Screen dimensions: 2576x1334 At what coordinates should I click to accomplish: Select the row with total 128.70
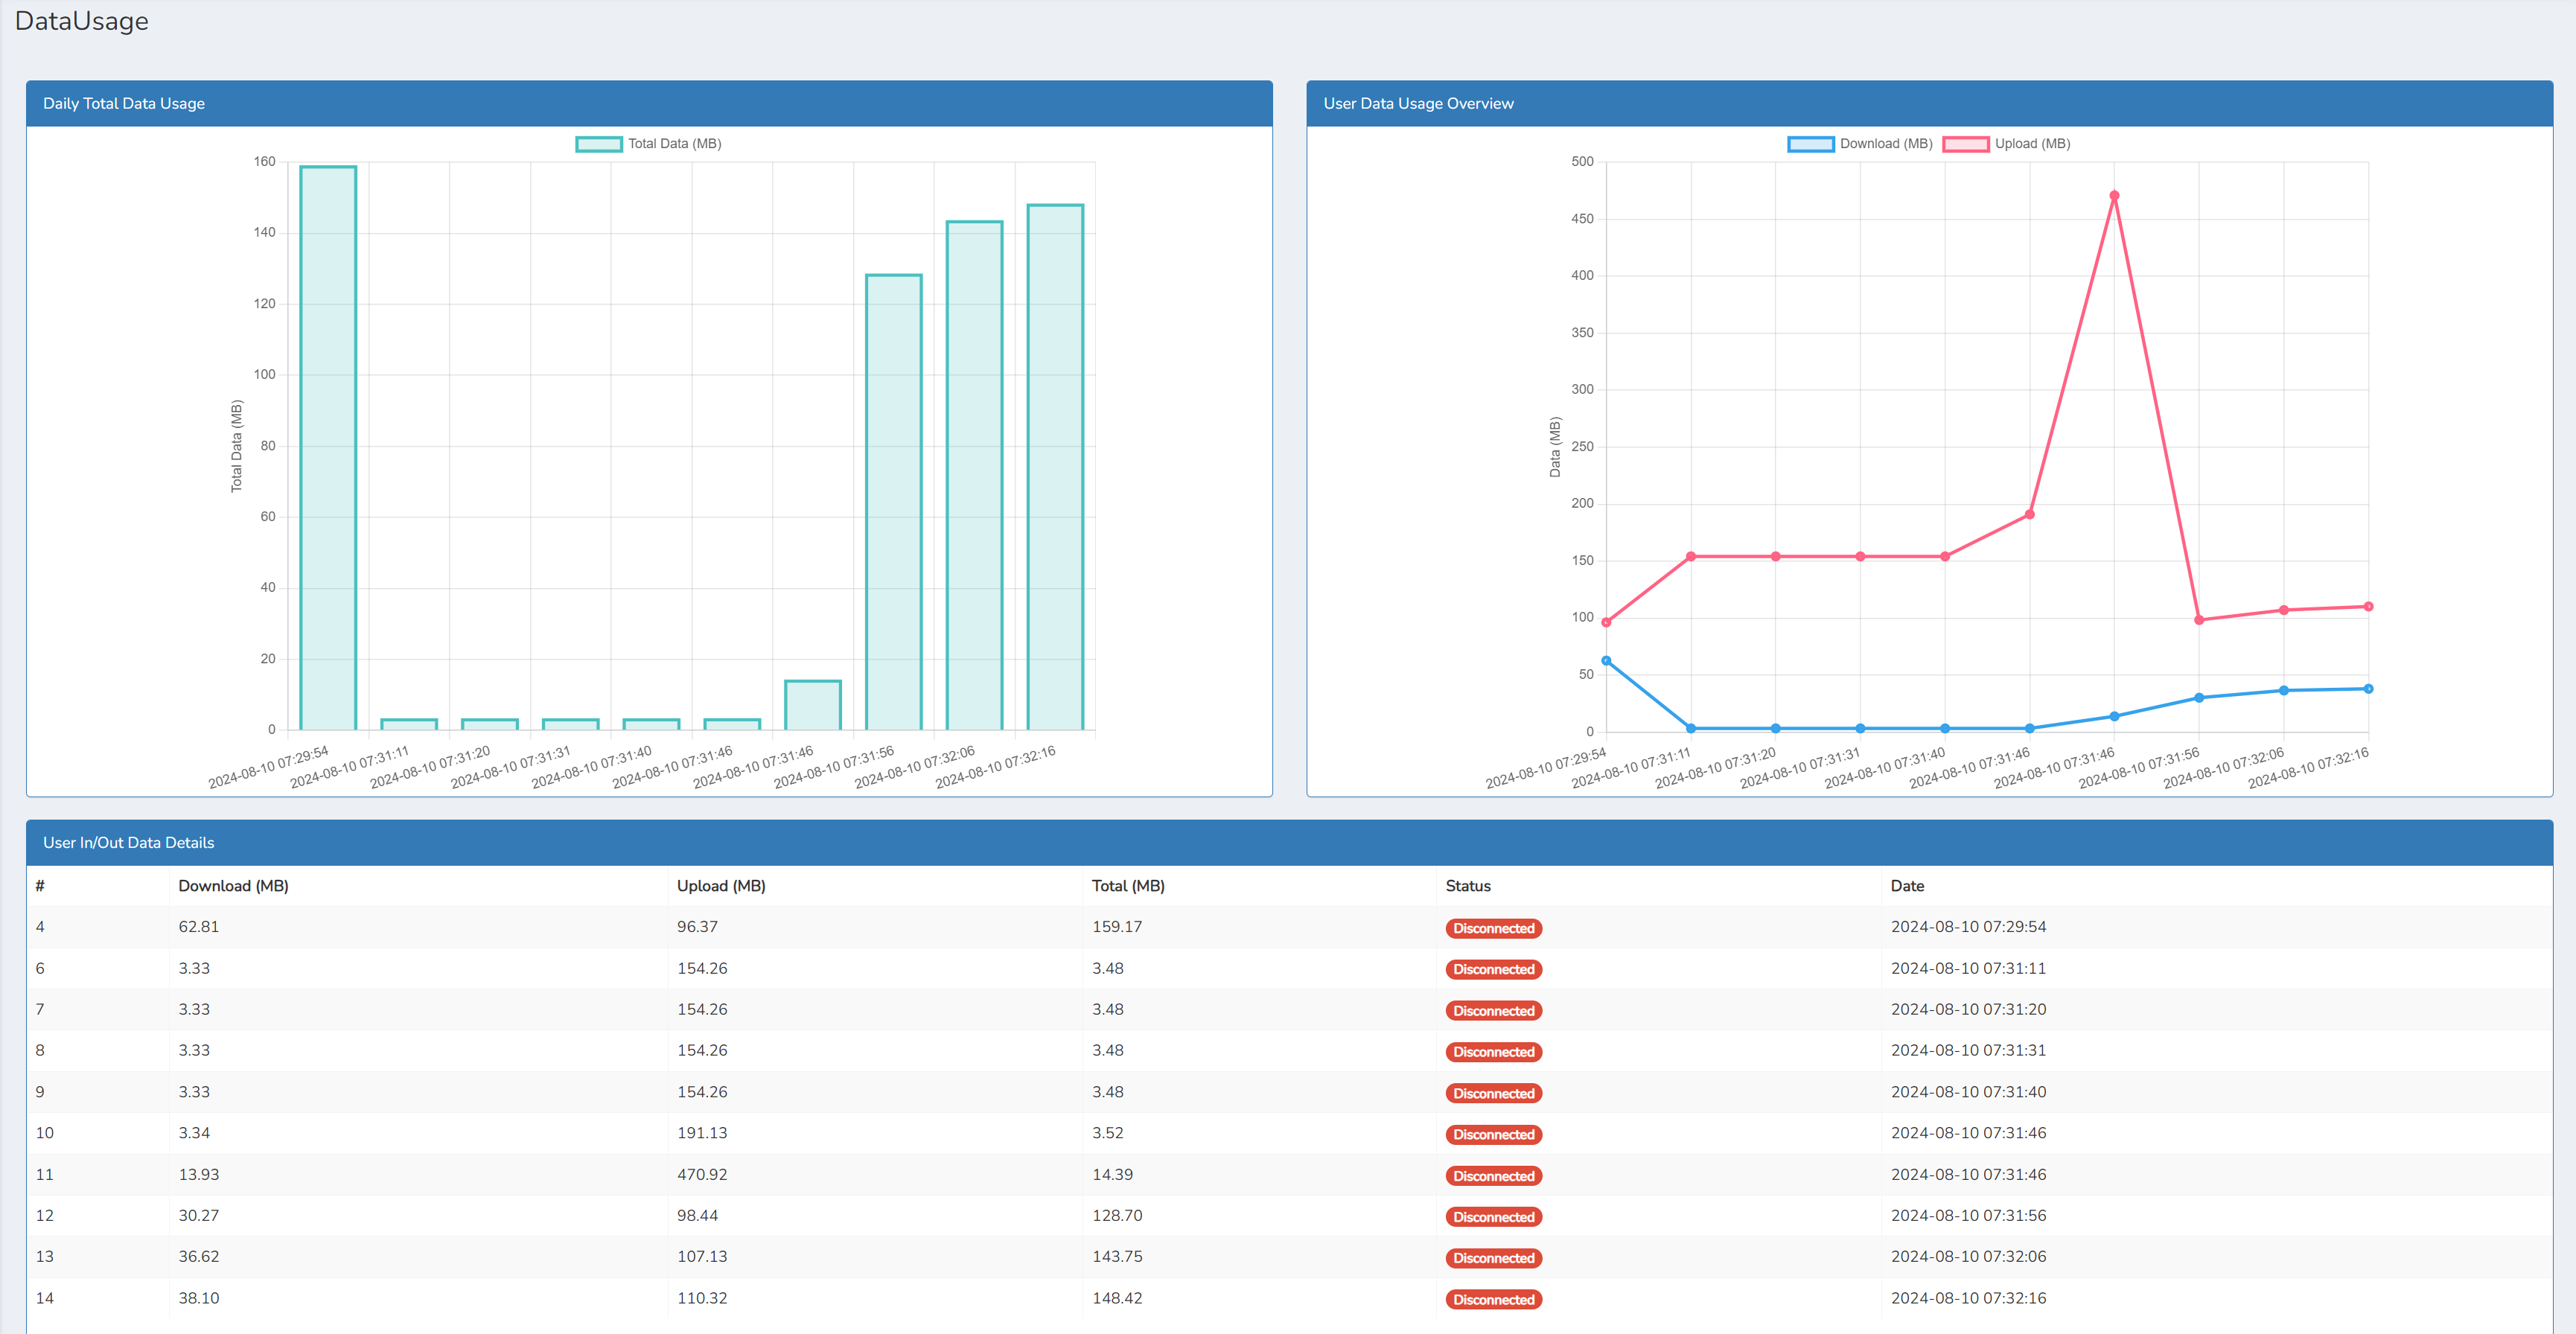1117,1216
